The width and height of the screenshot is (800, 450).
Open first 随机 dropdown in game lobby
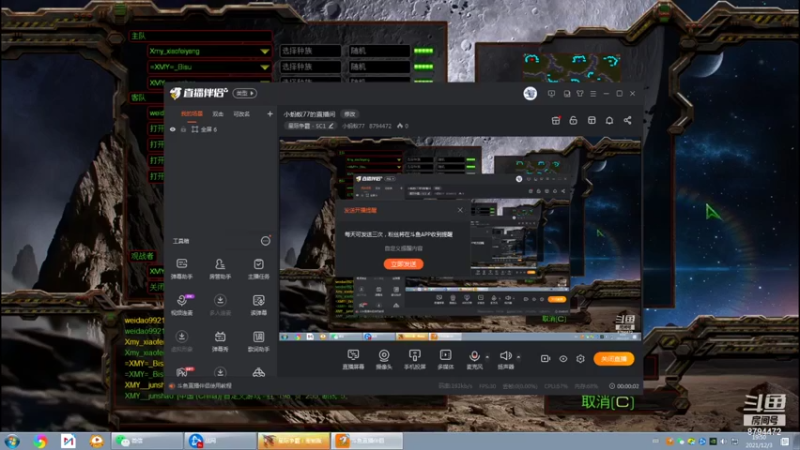pos(379,51)
